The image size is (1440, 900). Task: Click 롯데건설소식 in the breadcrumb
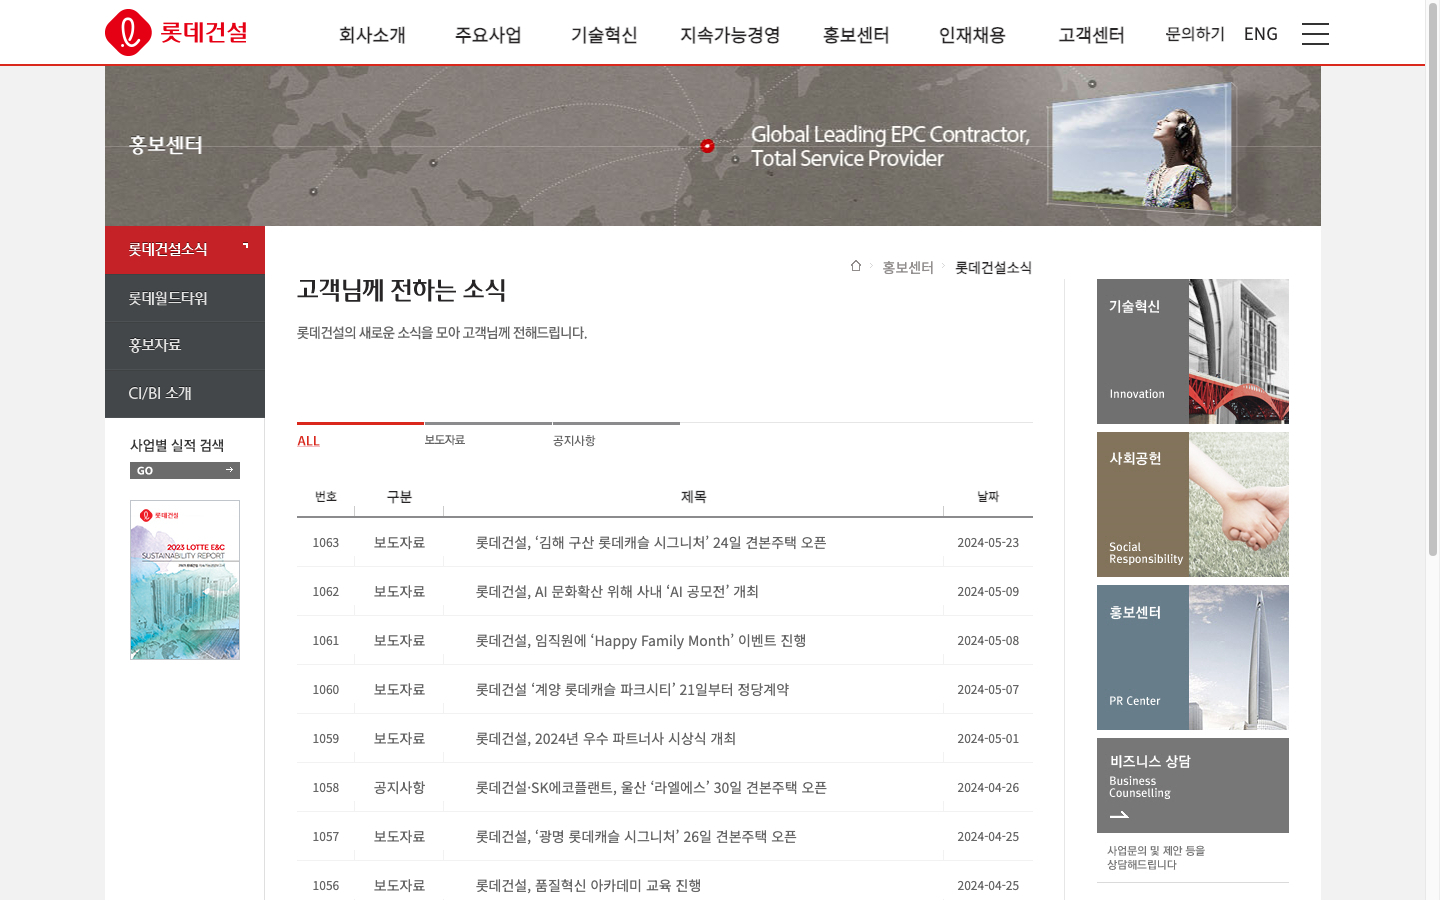click(993, 267)
